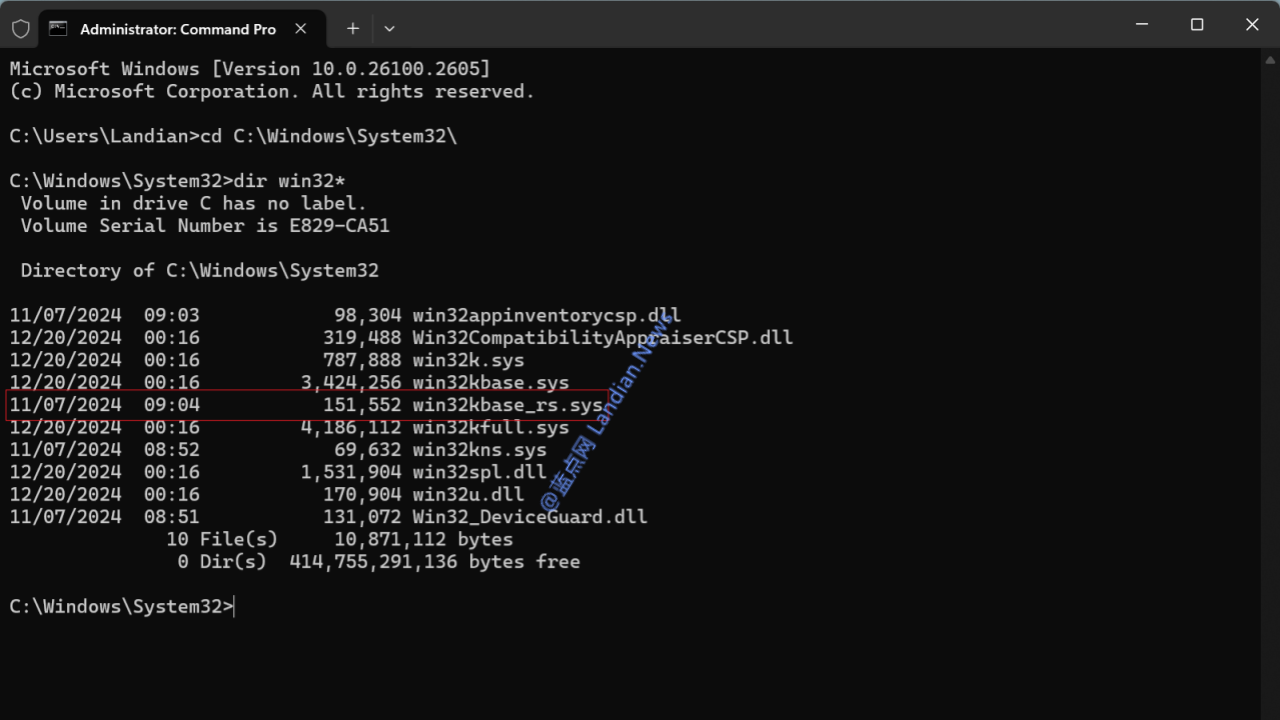Click the win32appinventorycsp.dll filename
Screen dimensions: 1280x720
547,315
